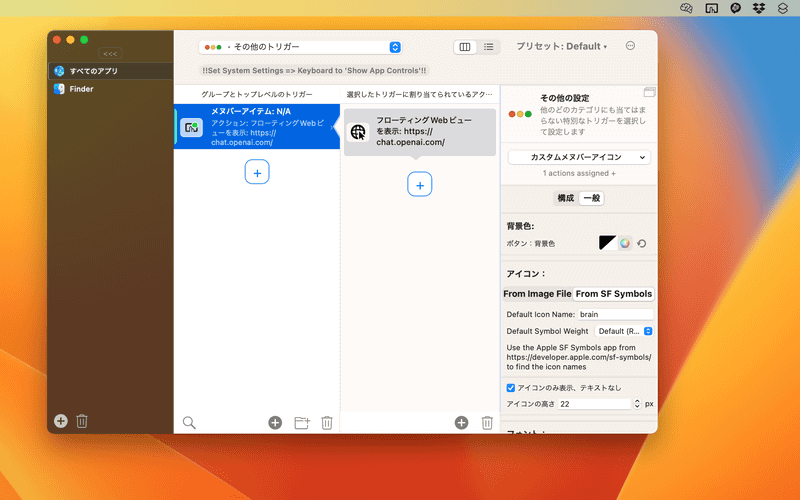Click the 選択したトリガーに割り当てられているアク… header
800x500 pixels.
(x=419, y=94)
